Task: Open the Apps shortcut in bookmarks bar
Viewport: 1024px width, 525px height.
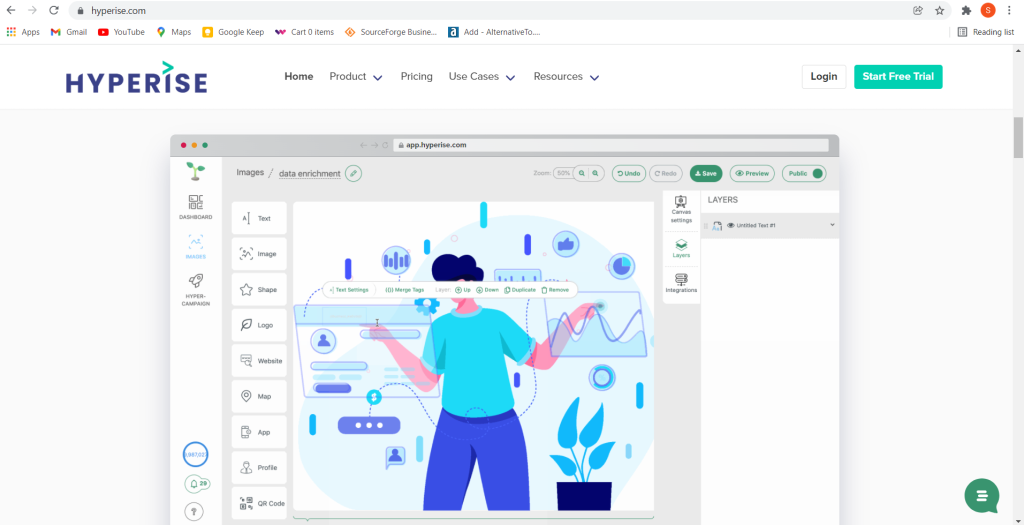Action: pyautogui.click(x=23, y=32)
